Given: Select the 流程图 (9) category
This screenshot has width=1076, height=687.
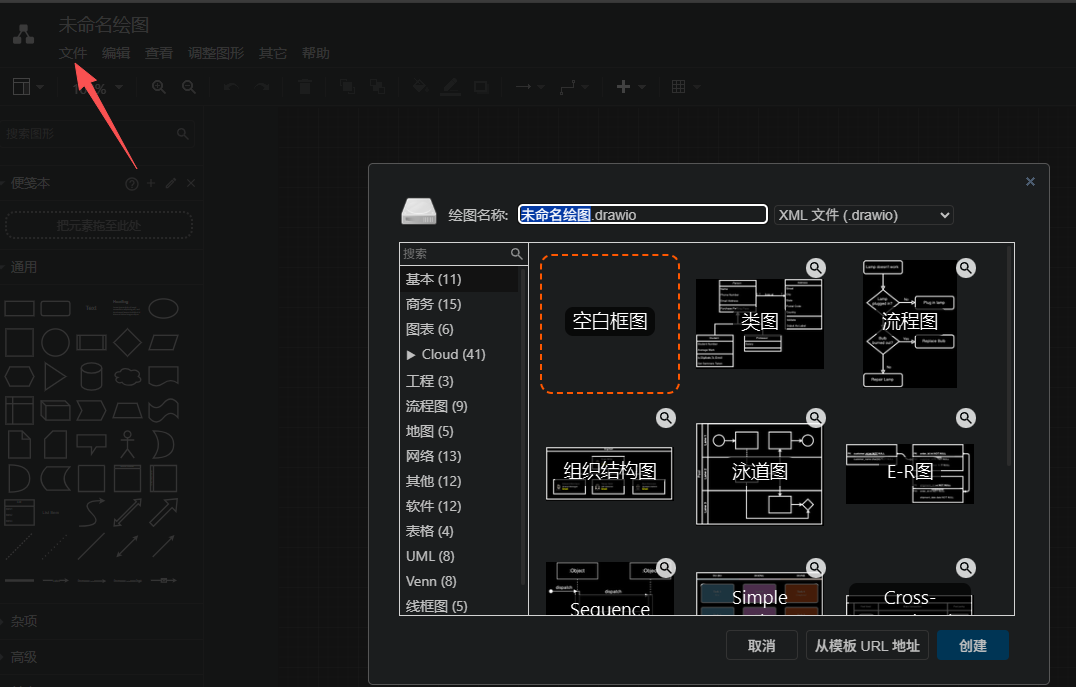Looking at the screenshot, I should pyautogui.click(x=436, y=406).
